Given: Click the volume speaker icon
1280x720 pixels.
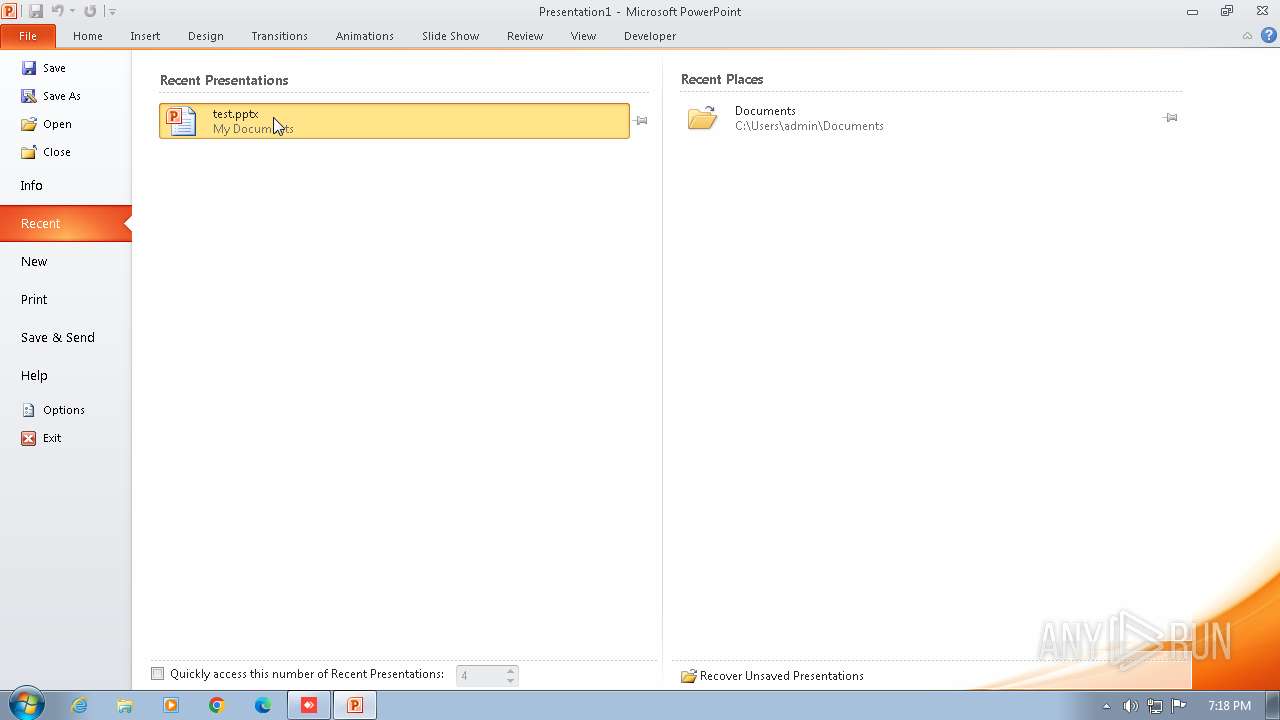Looking at the screenshot, I should (x=1130, y=706).
